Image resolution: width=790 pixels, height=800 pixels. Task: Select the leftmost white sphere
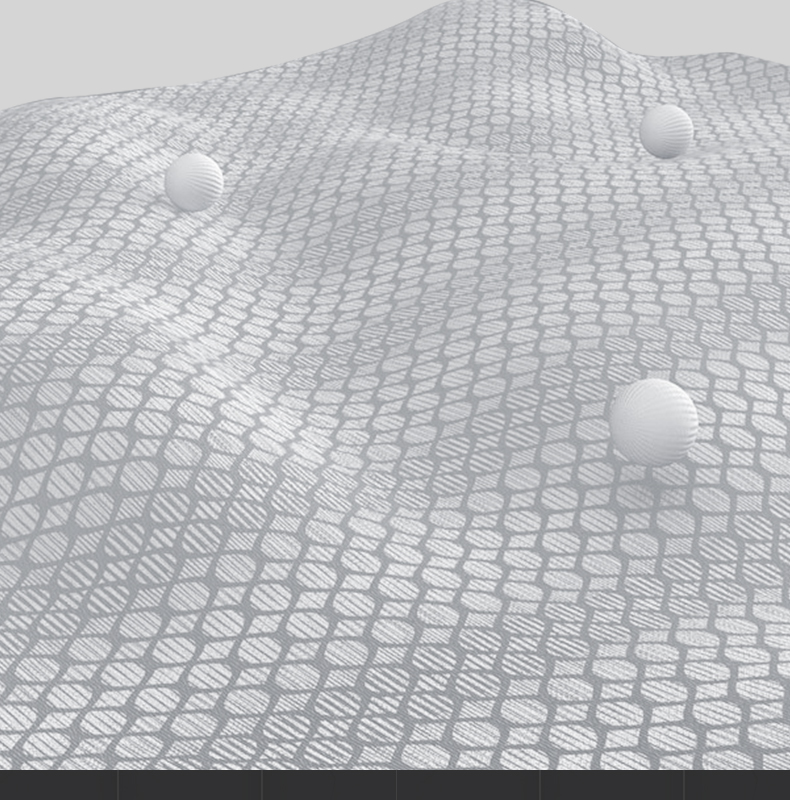tap(194, 181)
